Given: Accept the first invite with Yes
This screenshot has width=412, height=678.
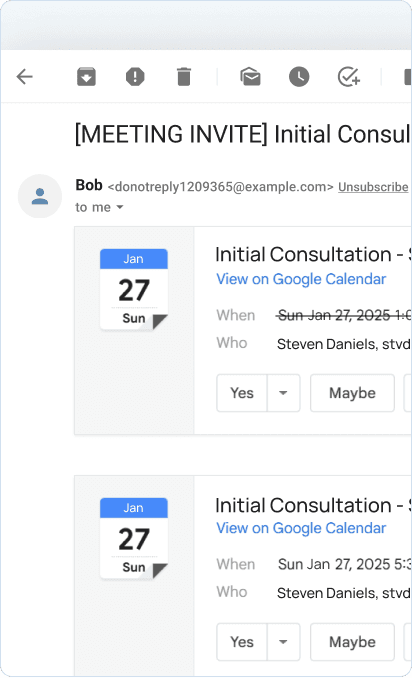Looking at the screenshot, I should (x=242, y=393).
